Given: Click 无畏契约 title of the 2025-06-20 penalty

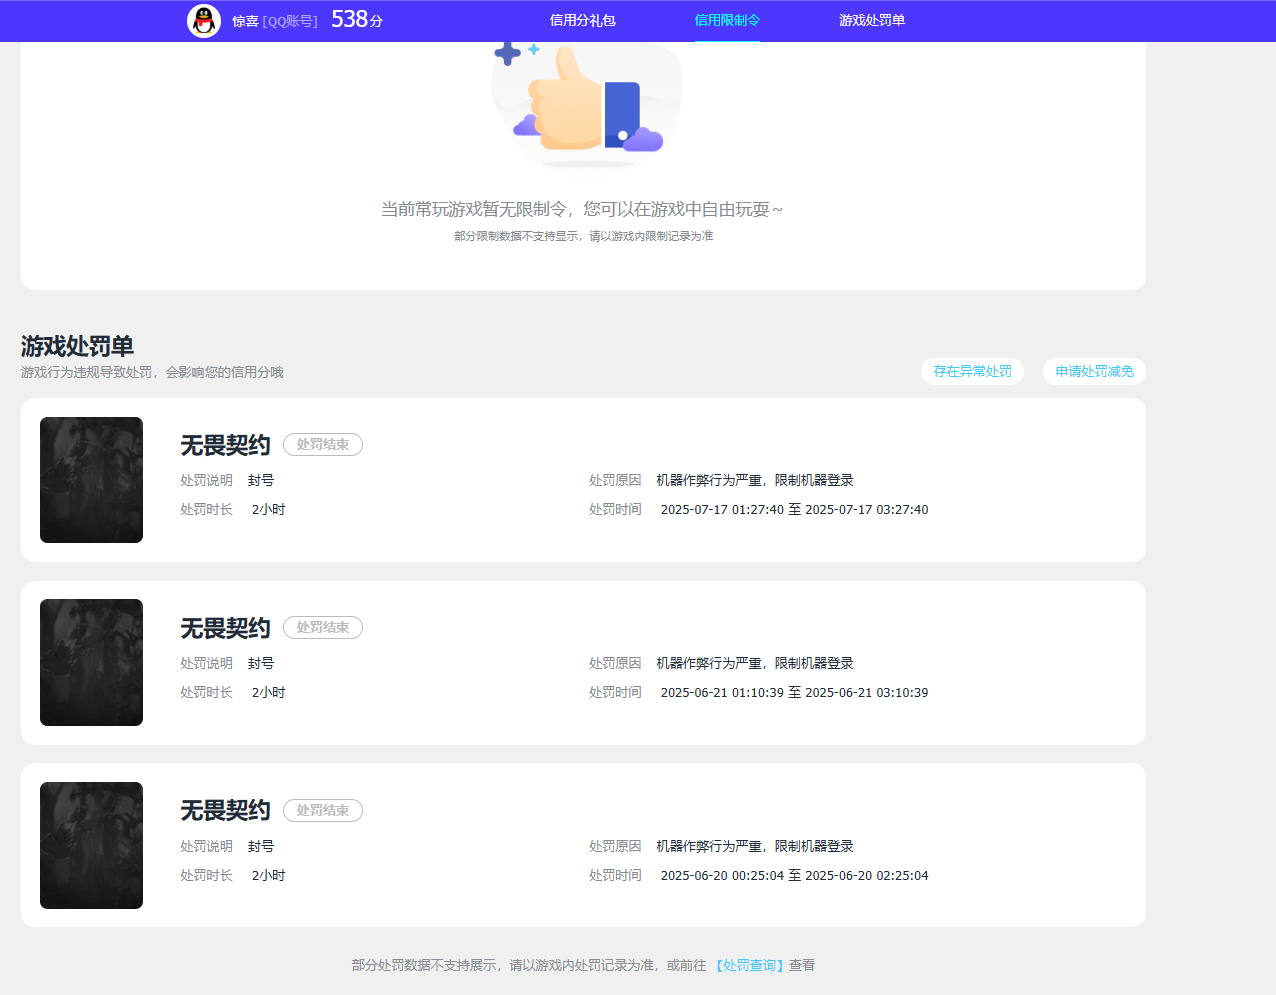Looking at the screenshot, I should click(225, 810).
